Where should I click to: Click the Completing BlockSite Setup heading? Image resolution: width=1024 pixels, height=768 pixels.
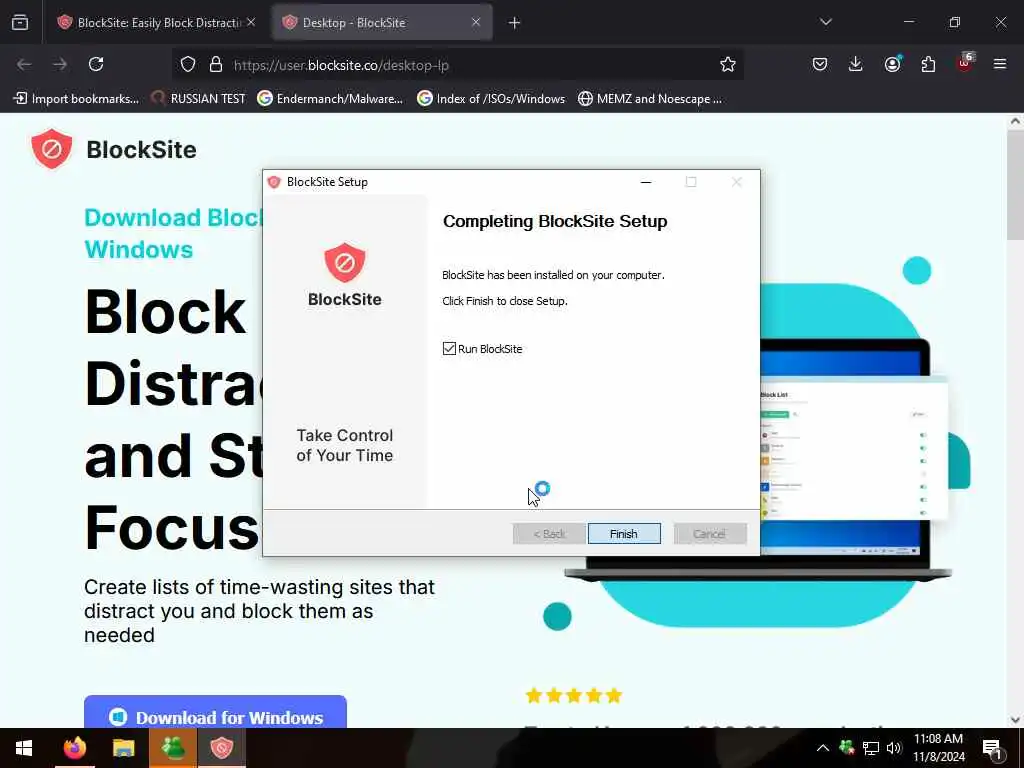(555, 221)
